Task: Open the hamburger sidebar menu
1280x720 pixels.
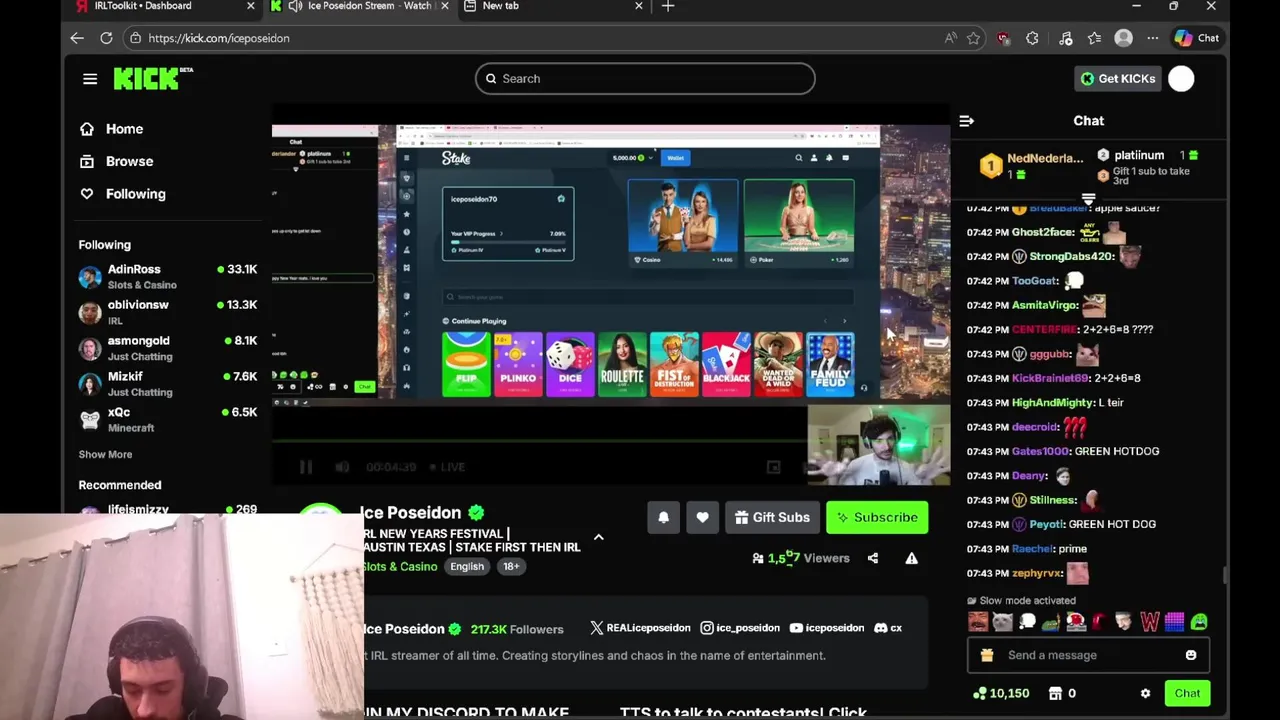Action: [90, 78]
